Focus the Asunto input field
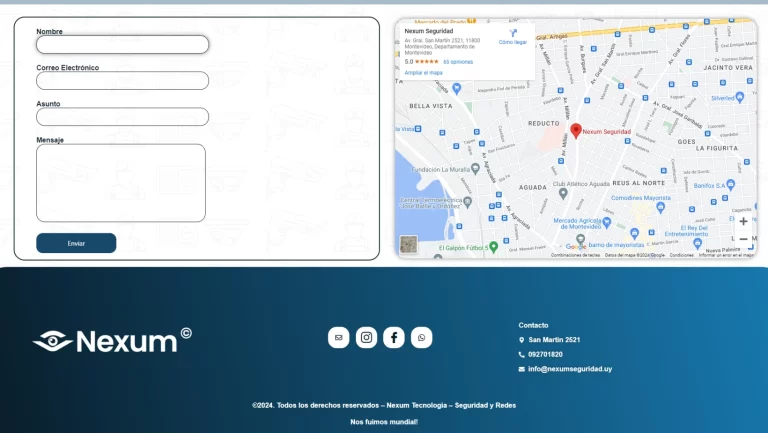 122,117
